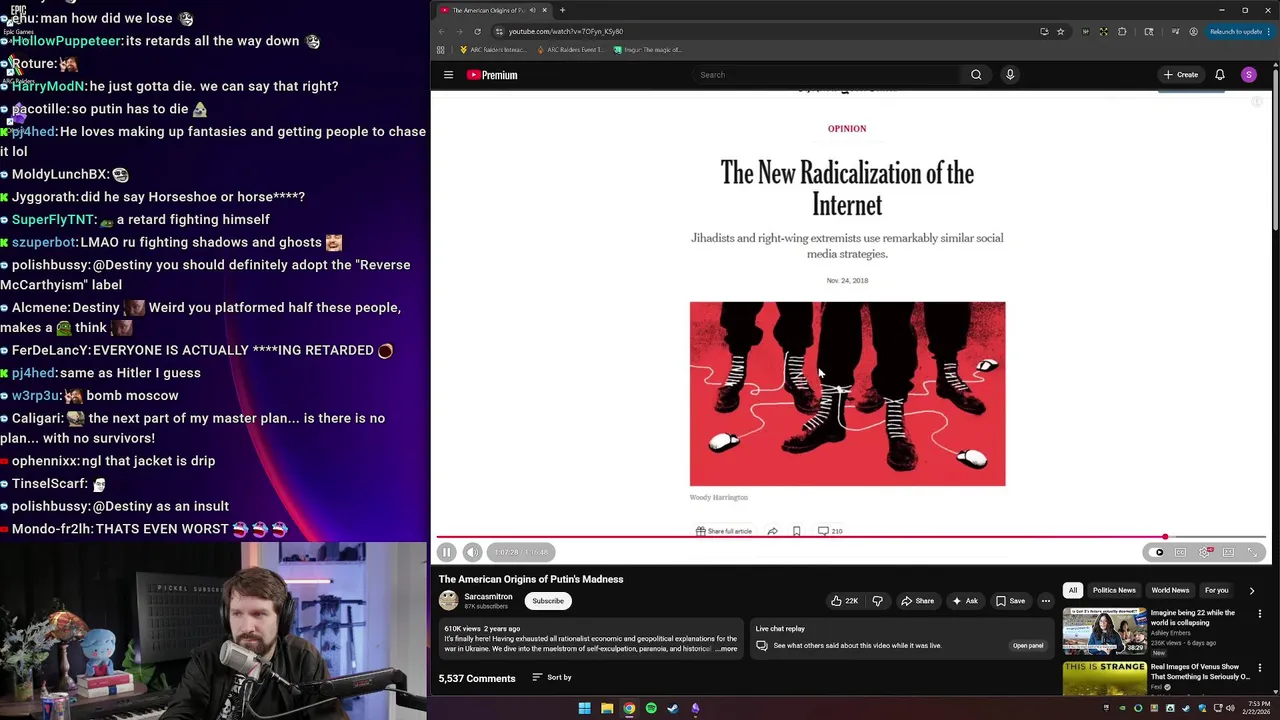
Task: Focus the YouTube search box
Action: pyautogui.click(x=825, y=75)
